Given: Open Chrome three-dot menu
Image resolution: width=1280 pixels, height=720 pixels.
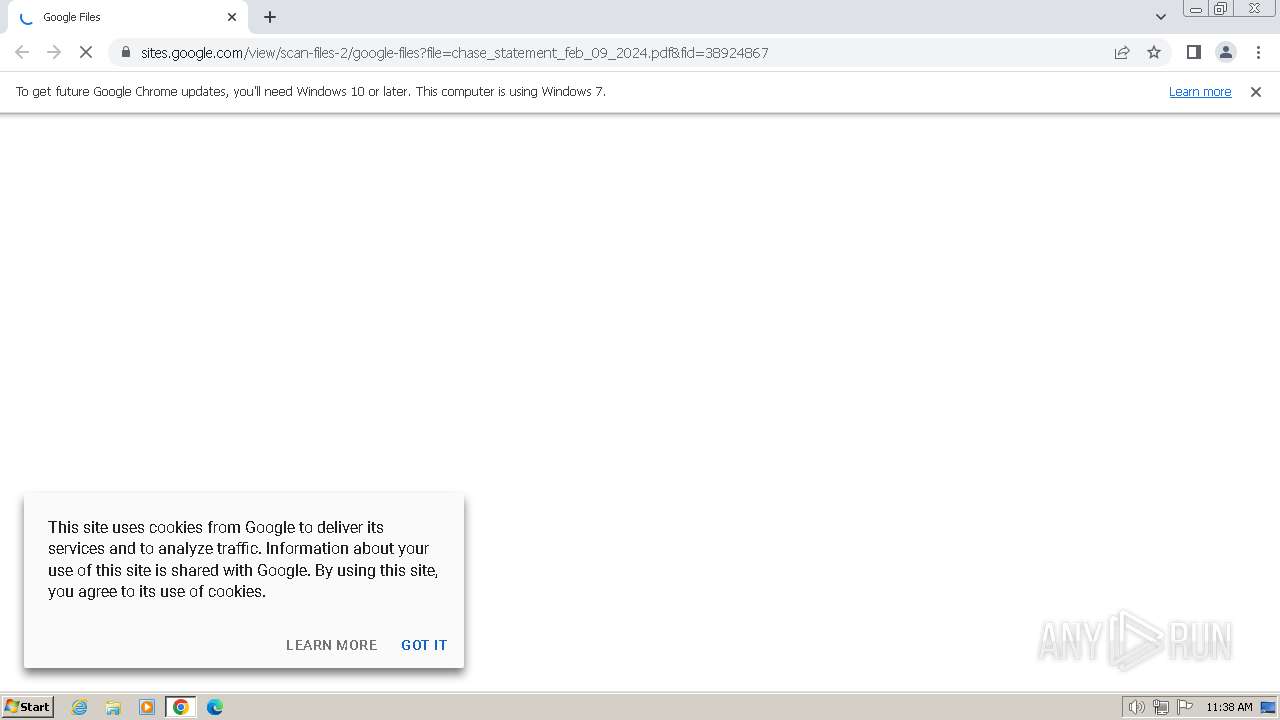Looking at the screenshot, I should [1258, 52].
